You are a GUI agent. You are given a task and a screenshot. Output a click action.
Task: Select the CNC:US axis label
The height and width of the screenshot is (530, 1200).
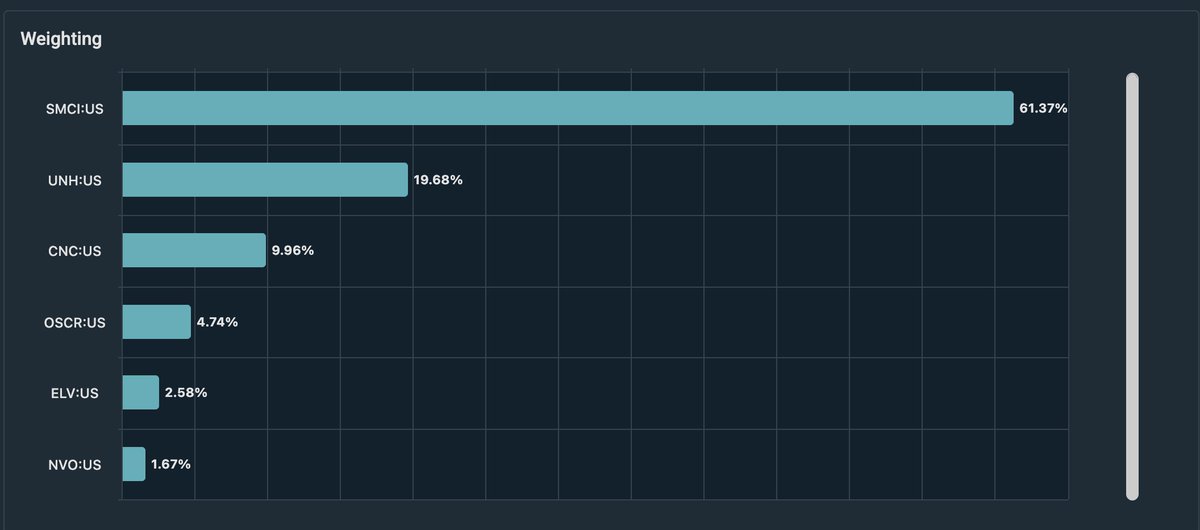[x=76, y=251]
